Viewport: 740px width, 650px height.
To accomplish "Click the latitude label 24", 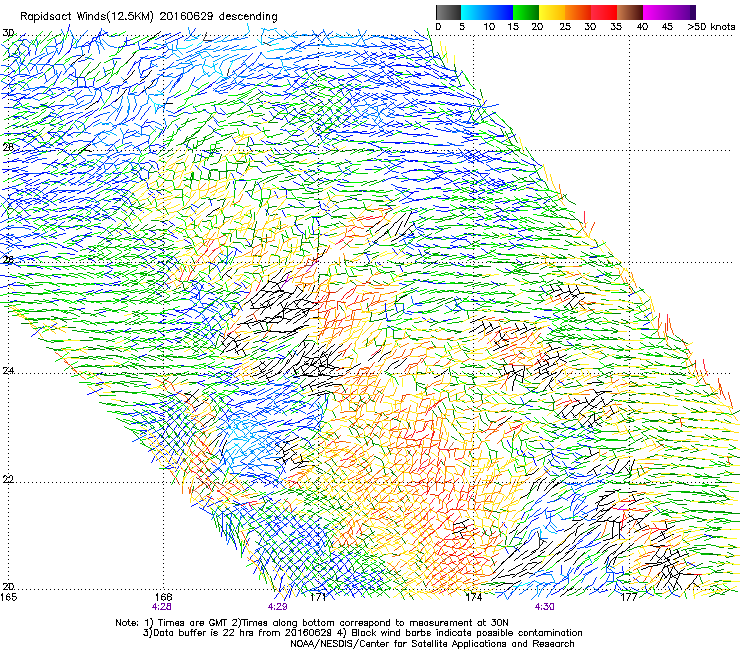I will (8, 371).
